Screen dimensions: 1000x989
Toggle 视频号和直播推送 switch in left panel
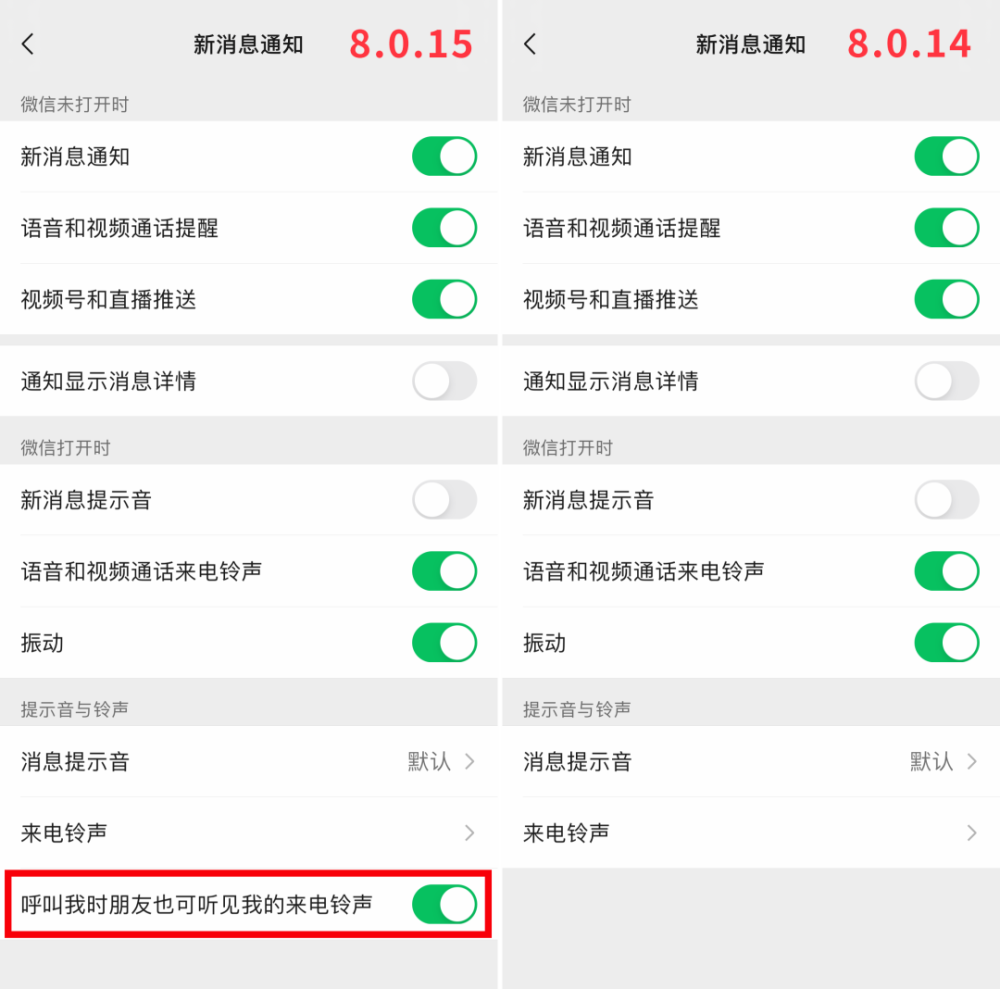(x=445, y=299)
